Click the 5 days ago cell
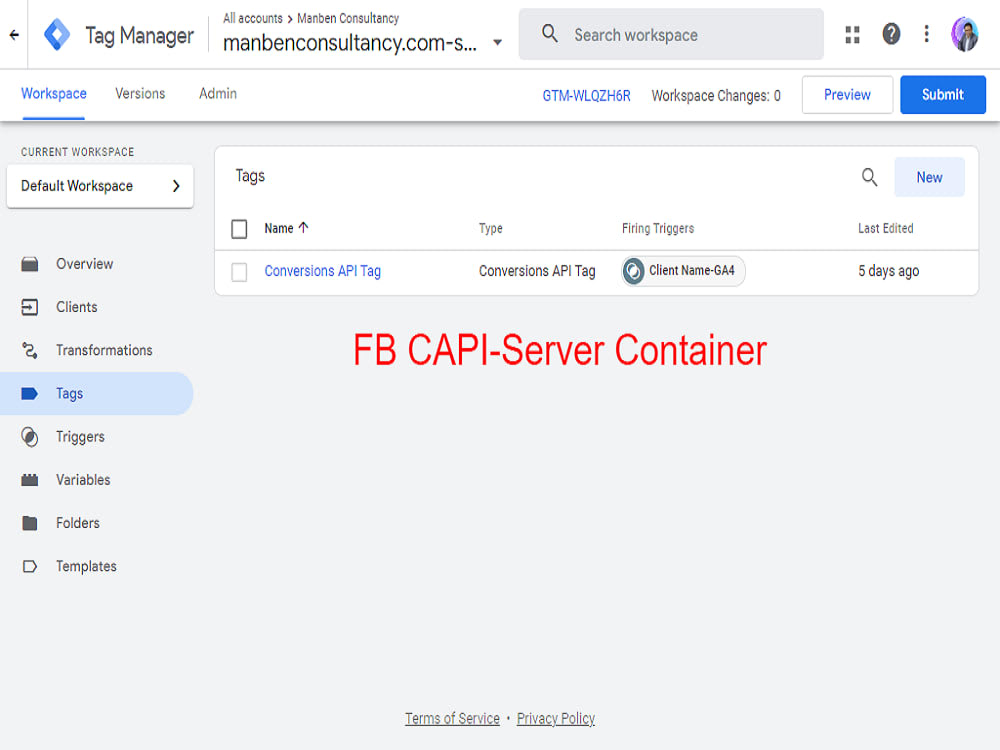Viewport: 1000px width, 750px height. [888, 271]
